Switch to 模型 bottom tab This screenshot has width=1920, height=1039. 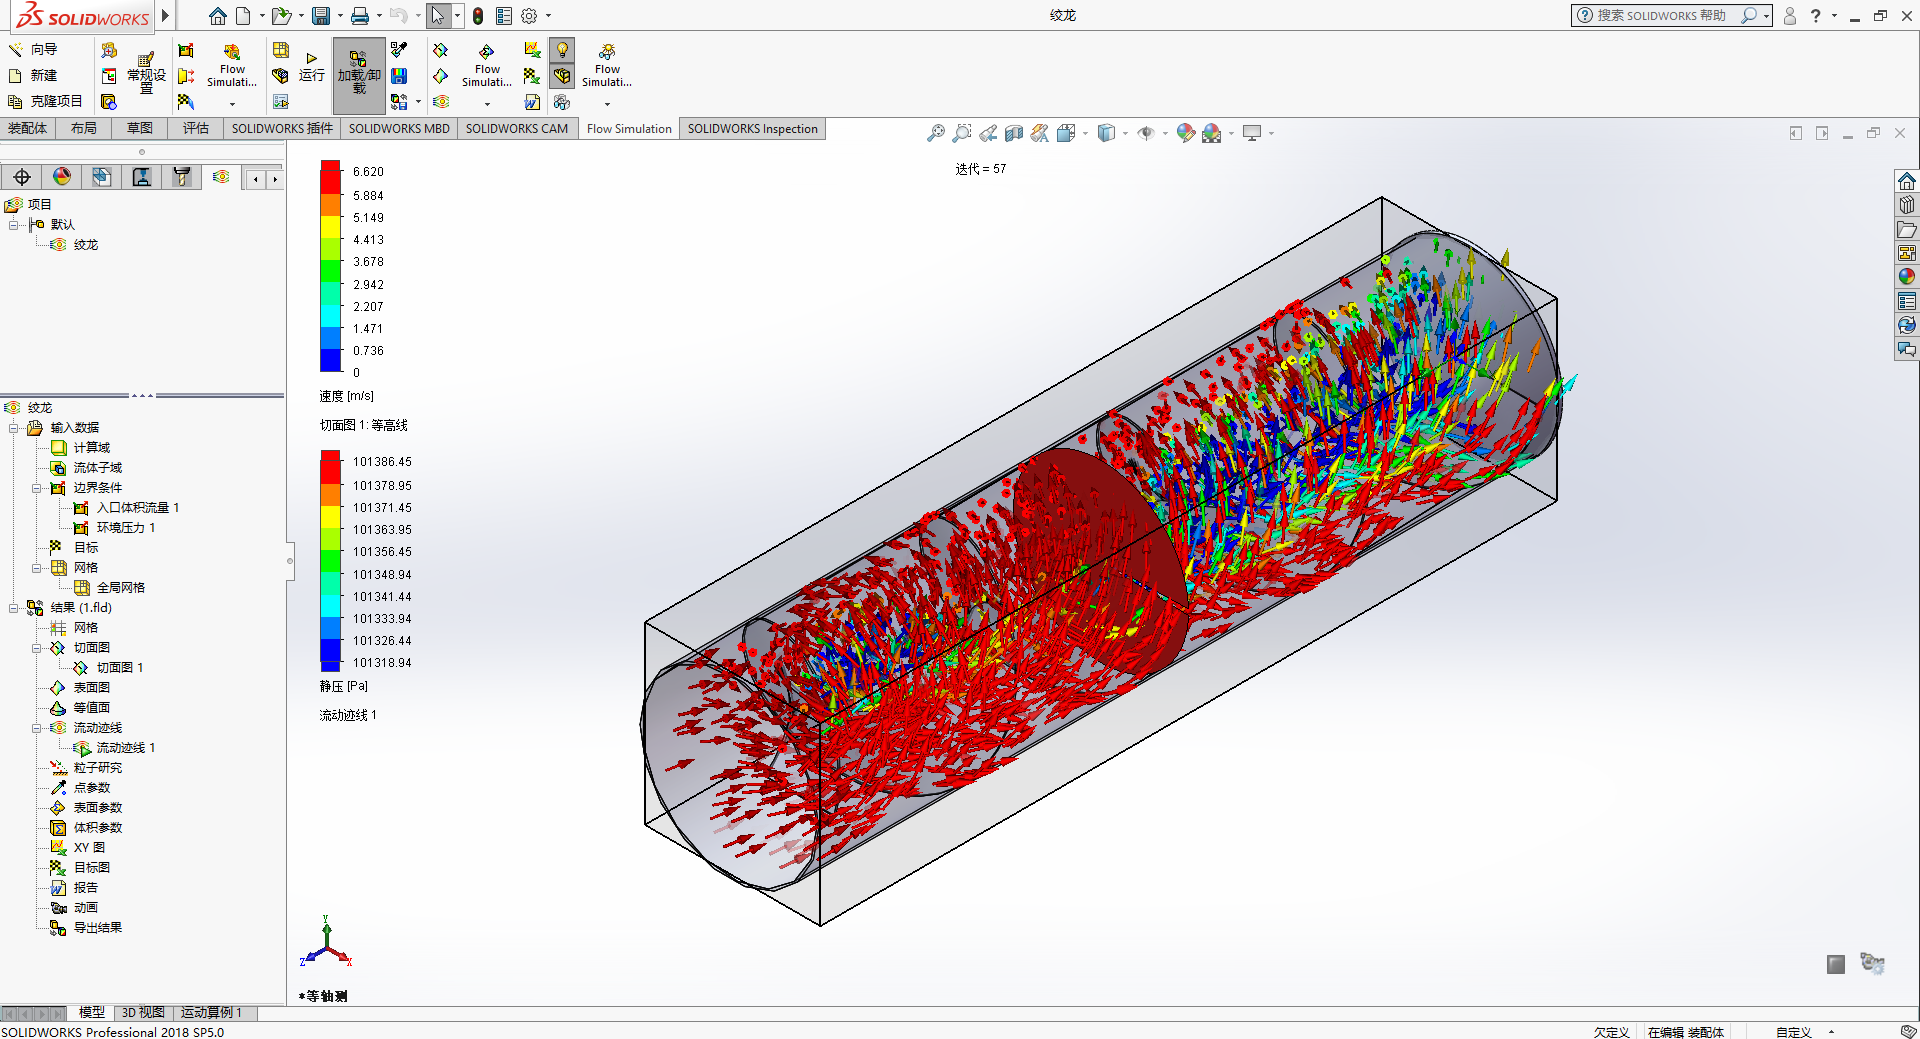(x=92, y=1013)
